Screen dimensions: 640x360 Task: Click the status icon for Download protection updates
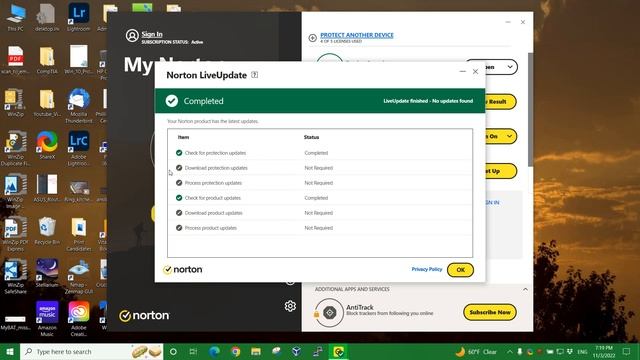tap(179, 168)
